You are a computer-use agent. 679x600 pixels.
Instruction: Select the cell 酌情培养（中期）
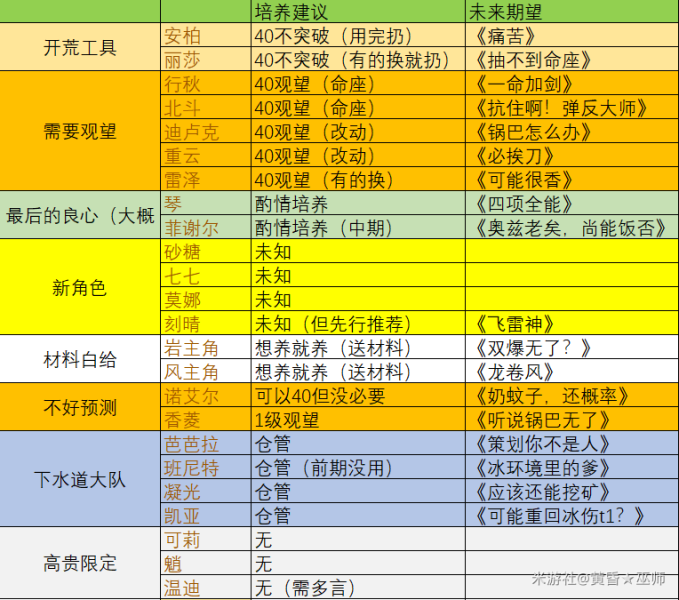click(x=358, y=227)
